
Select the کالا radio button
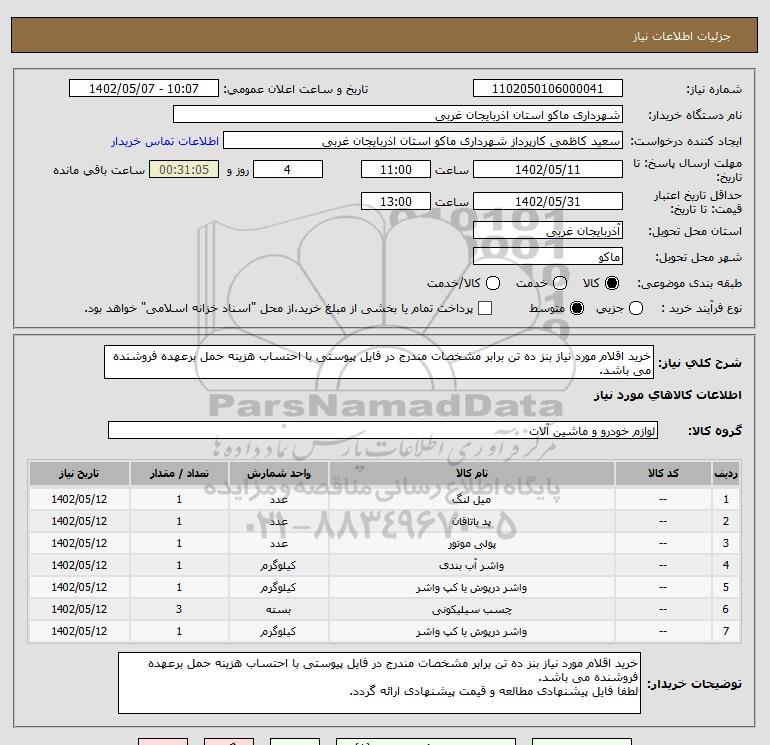coord(612,283)
